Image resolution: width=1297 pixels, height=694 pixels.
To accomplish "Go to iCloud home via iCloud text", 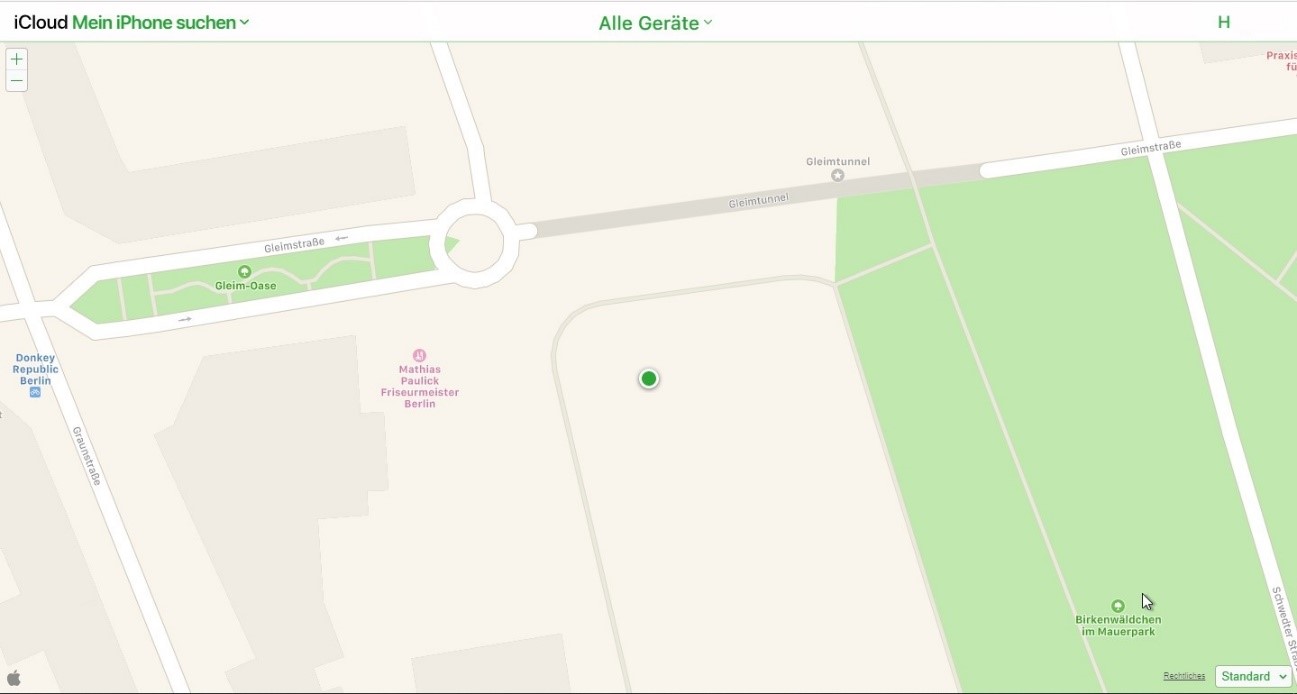I will pos(41,22).
